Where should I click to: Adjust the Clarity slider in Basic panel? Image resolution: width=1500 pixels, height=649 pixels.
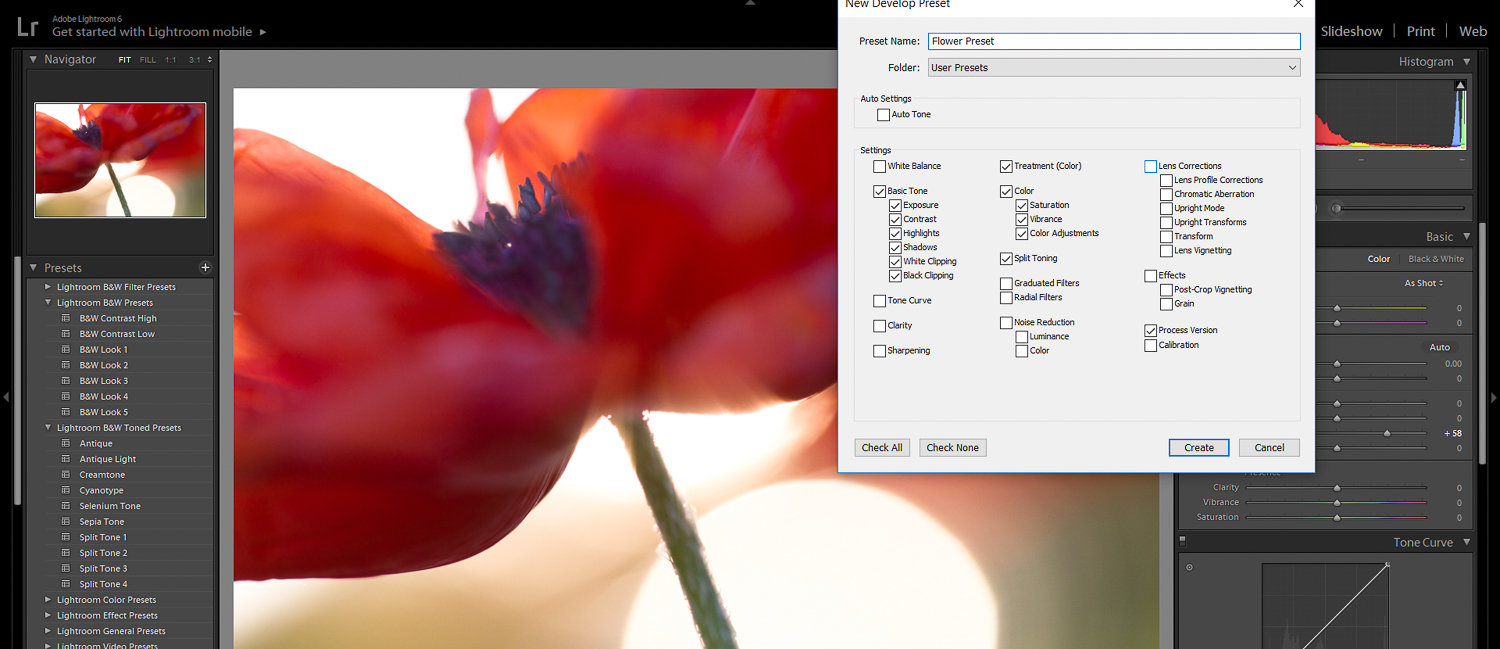(1337, 488)
